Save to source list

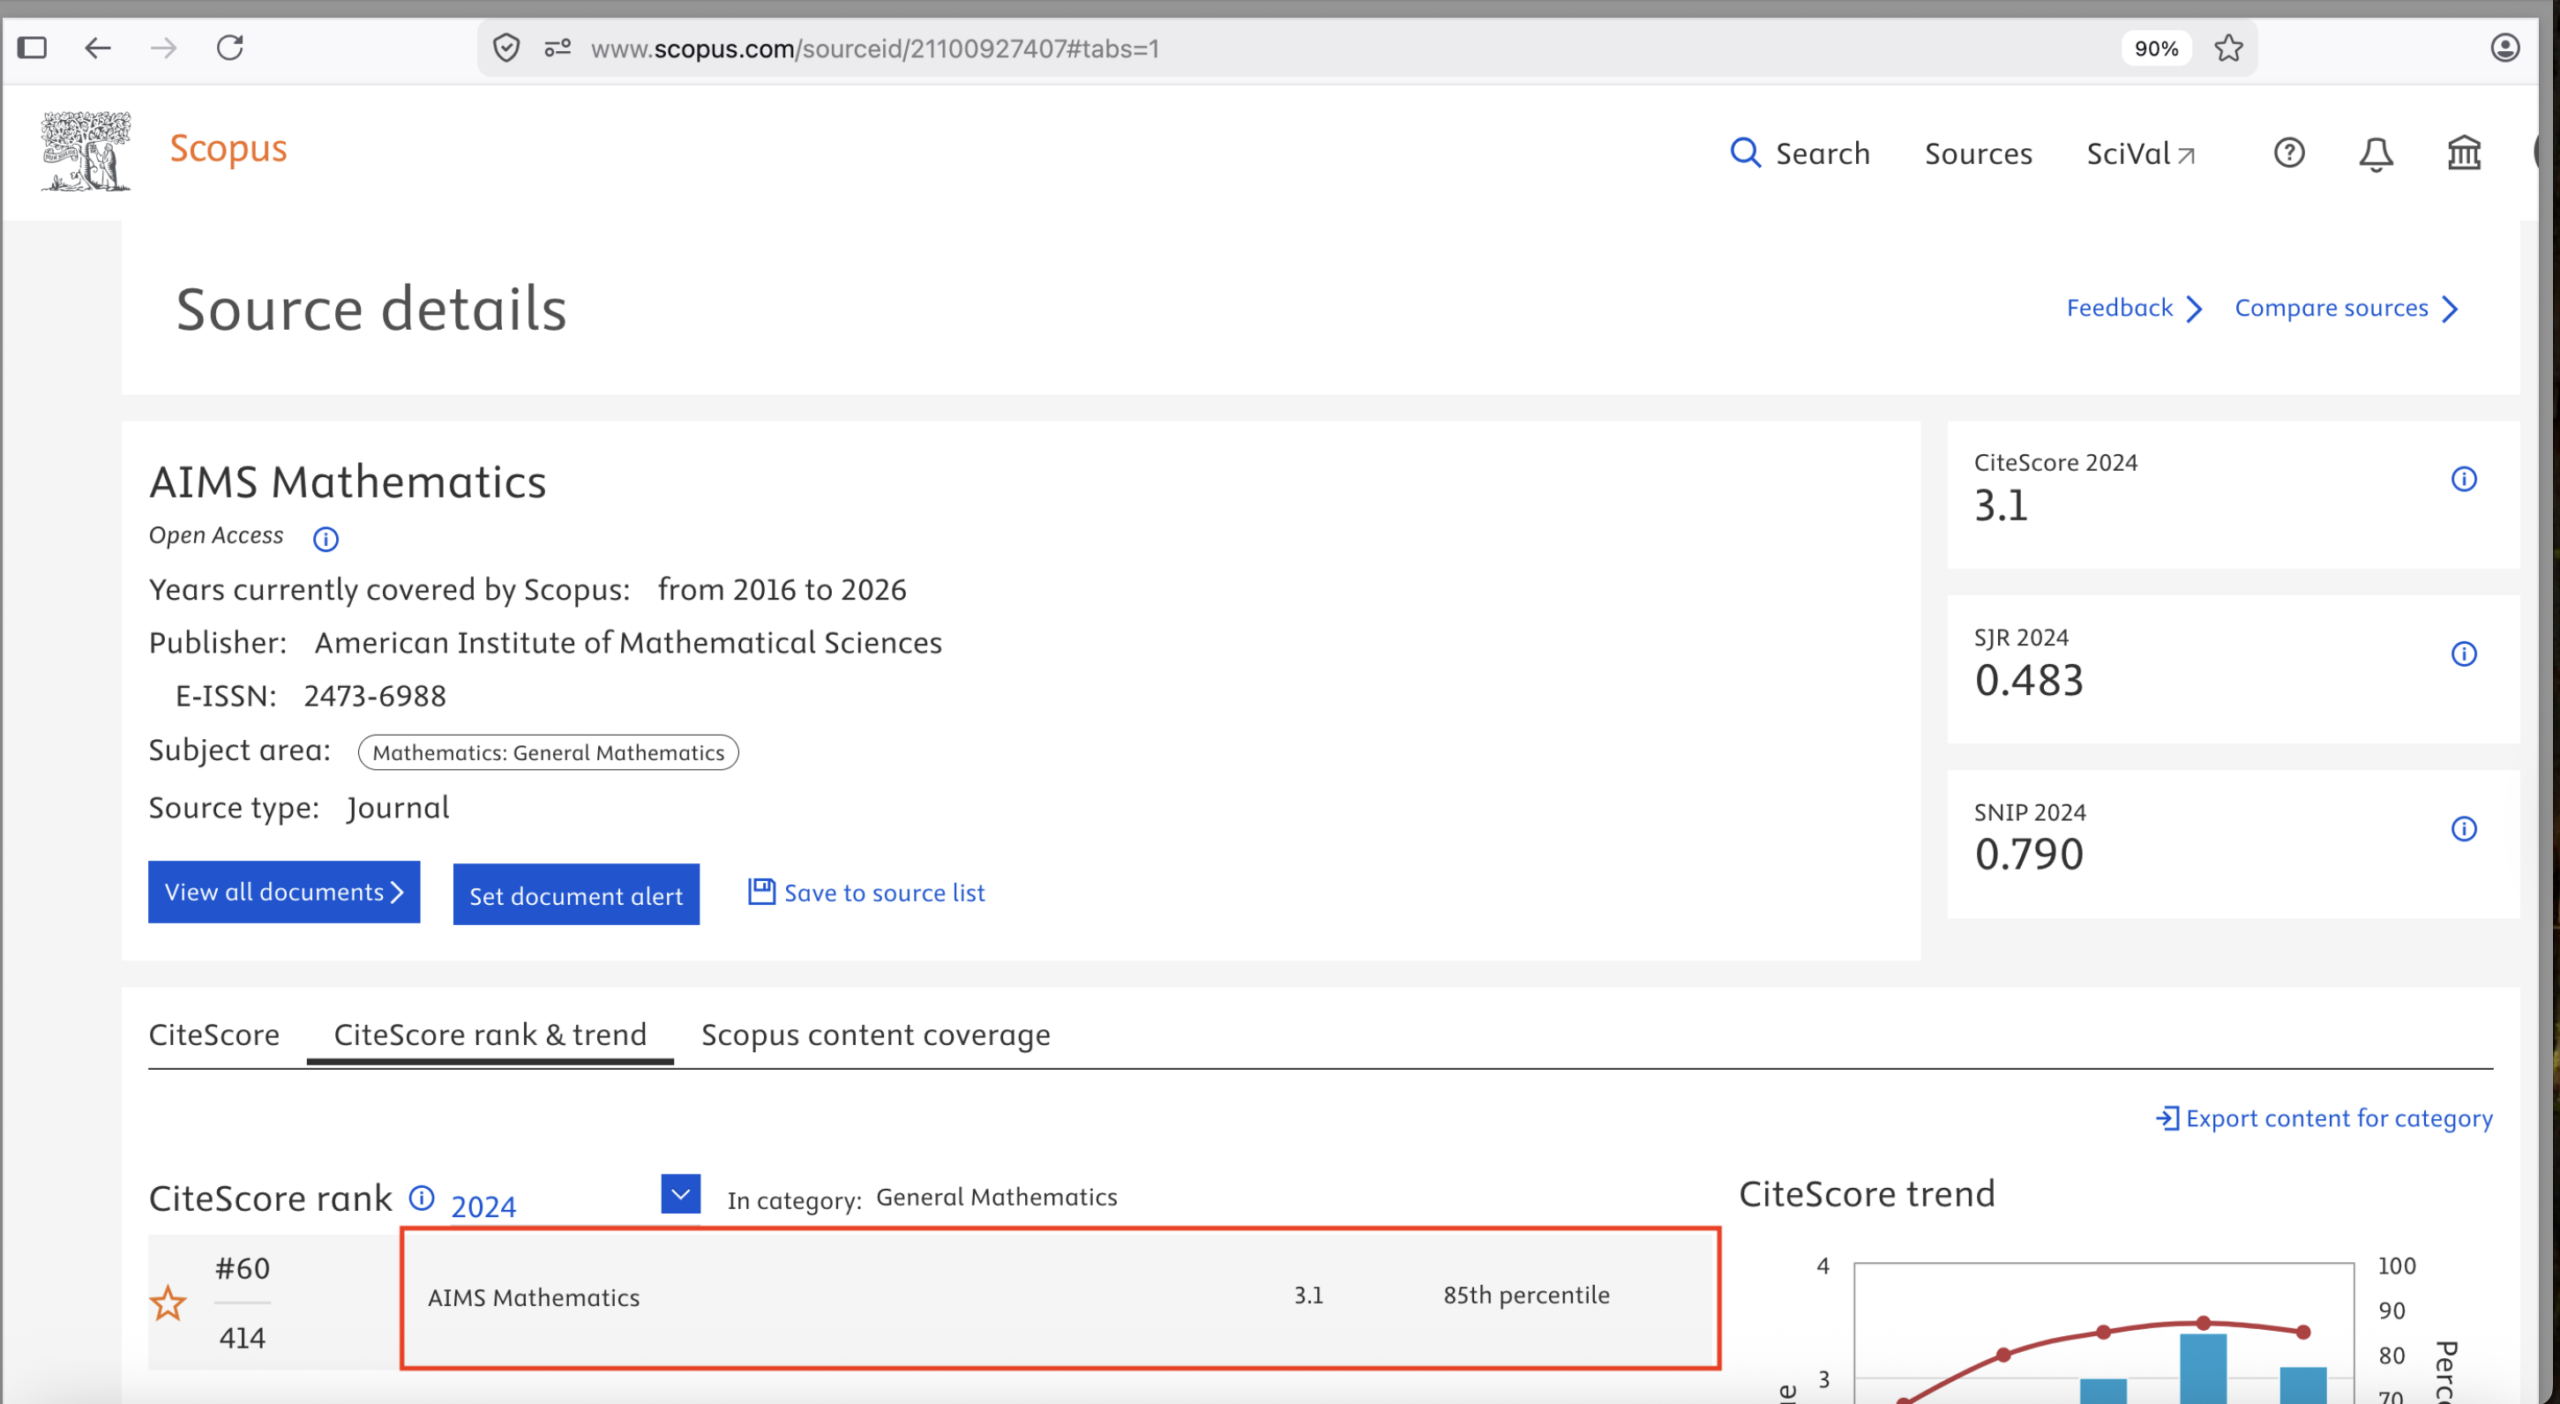pyautogui.click(x=866, y=892)
